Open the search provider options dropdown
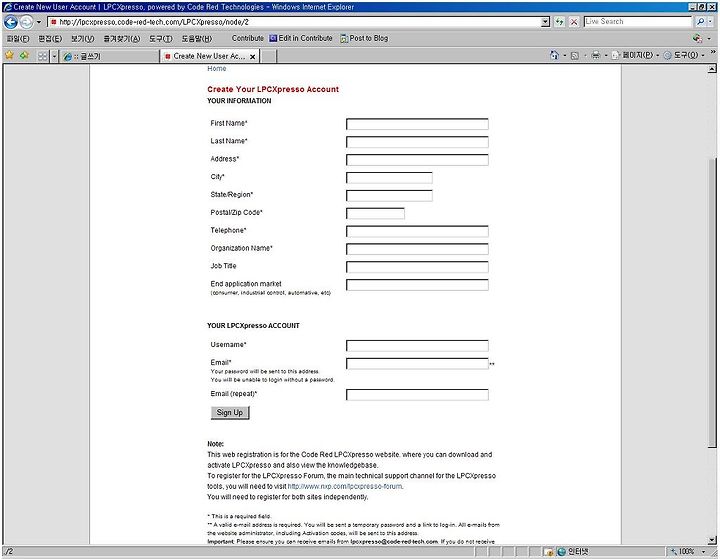The width and height of the screenshot is (720, 559). pos(710,22)
